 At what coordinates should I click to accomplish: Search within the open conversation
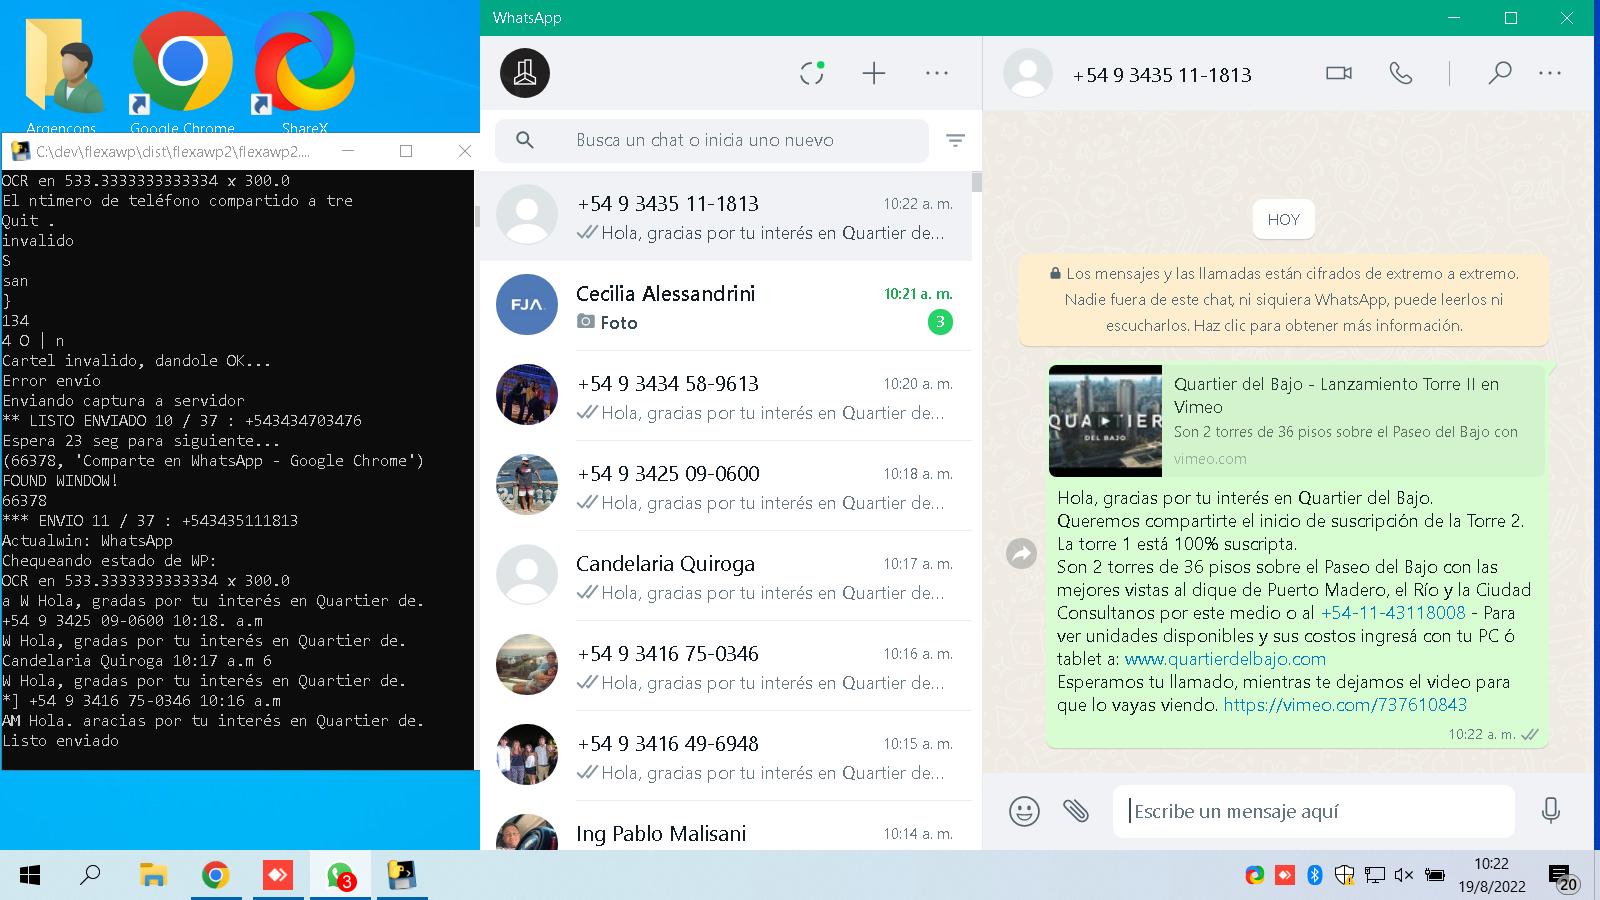(x=1499, y=73)
